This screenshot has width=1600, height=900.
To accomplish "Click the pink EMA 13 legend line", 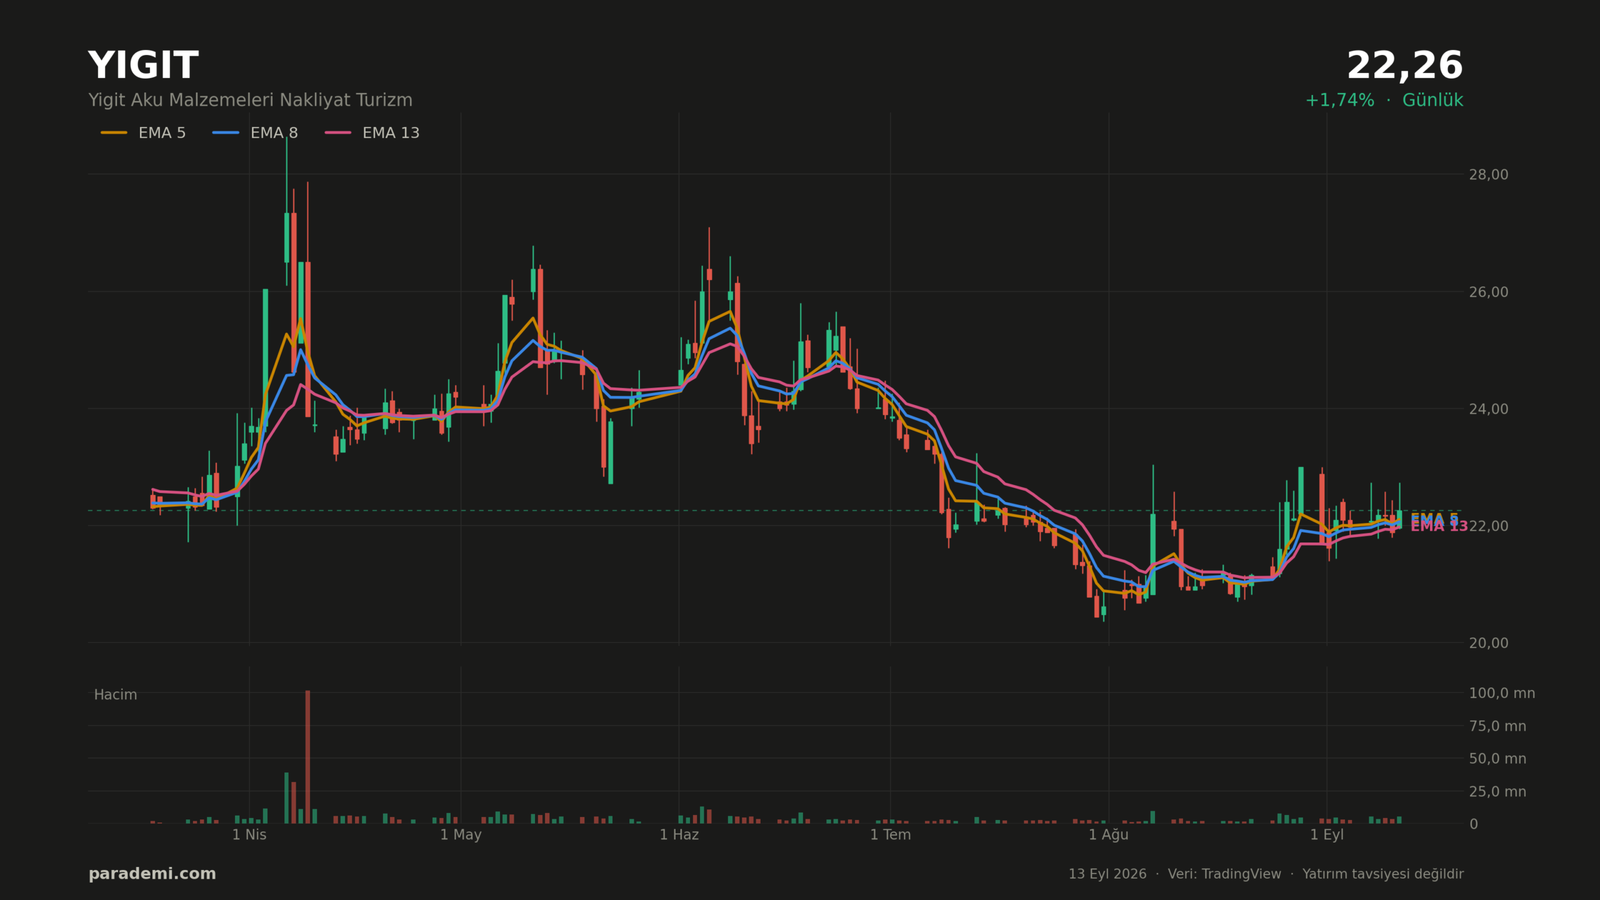I will [x=338, y=133].
